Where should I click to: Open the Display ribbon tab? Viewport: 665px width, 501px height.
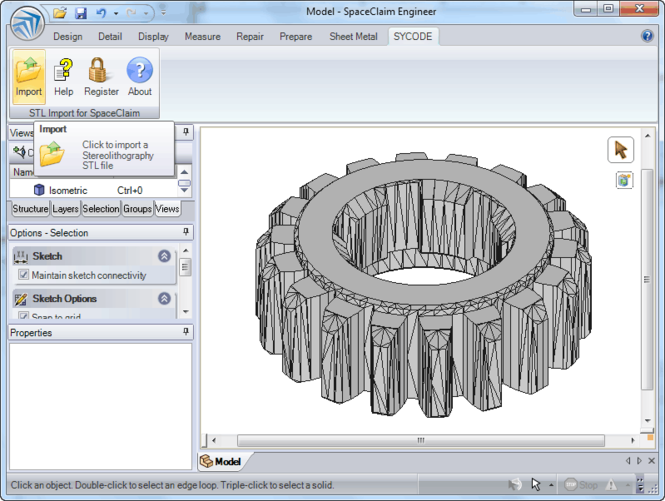pyautogui.click(x=153, y=37)
